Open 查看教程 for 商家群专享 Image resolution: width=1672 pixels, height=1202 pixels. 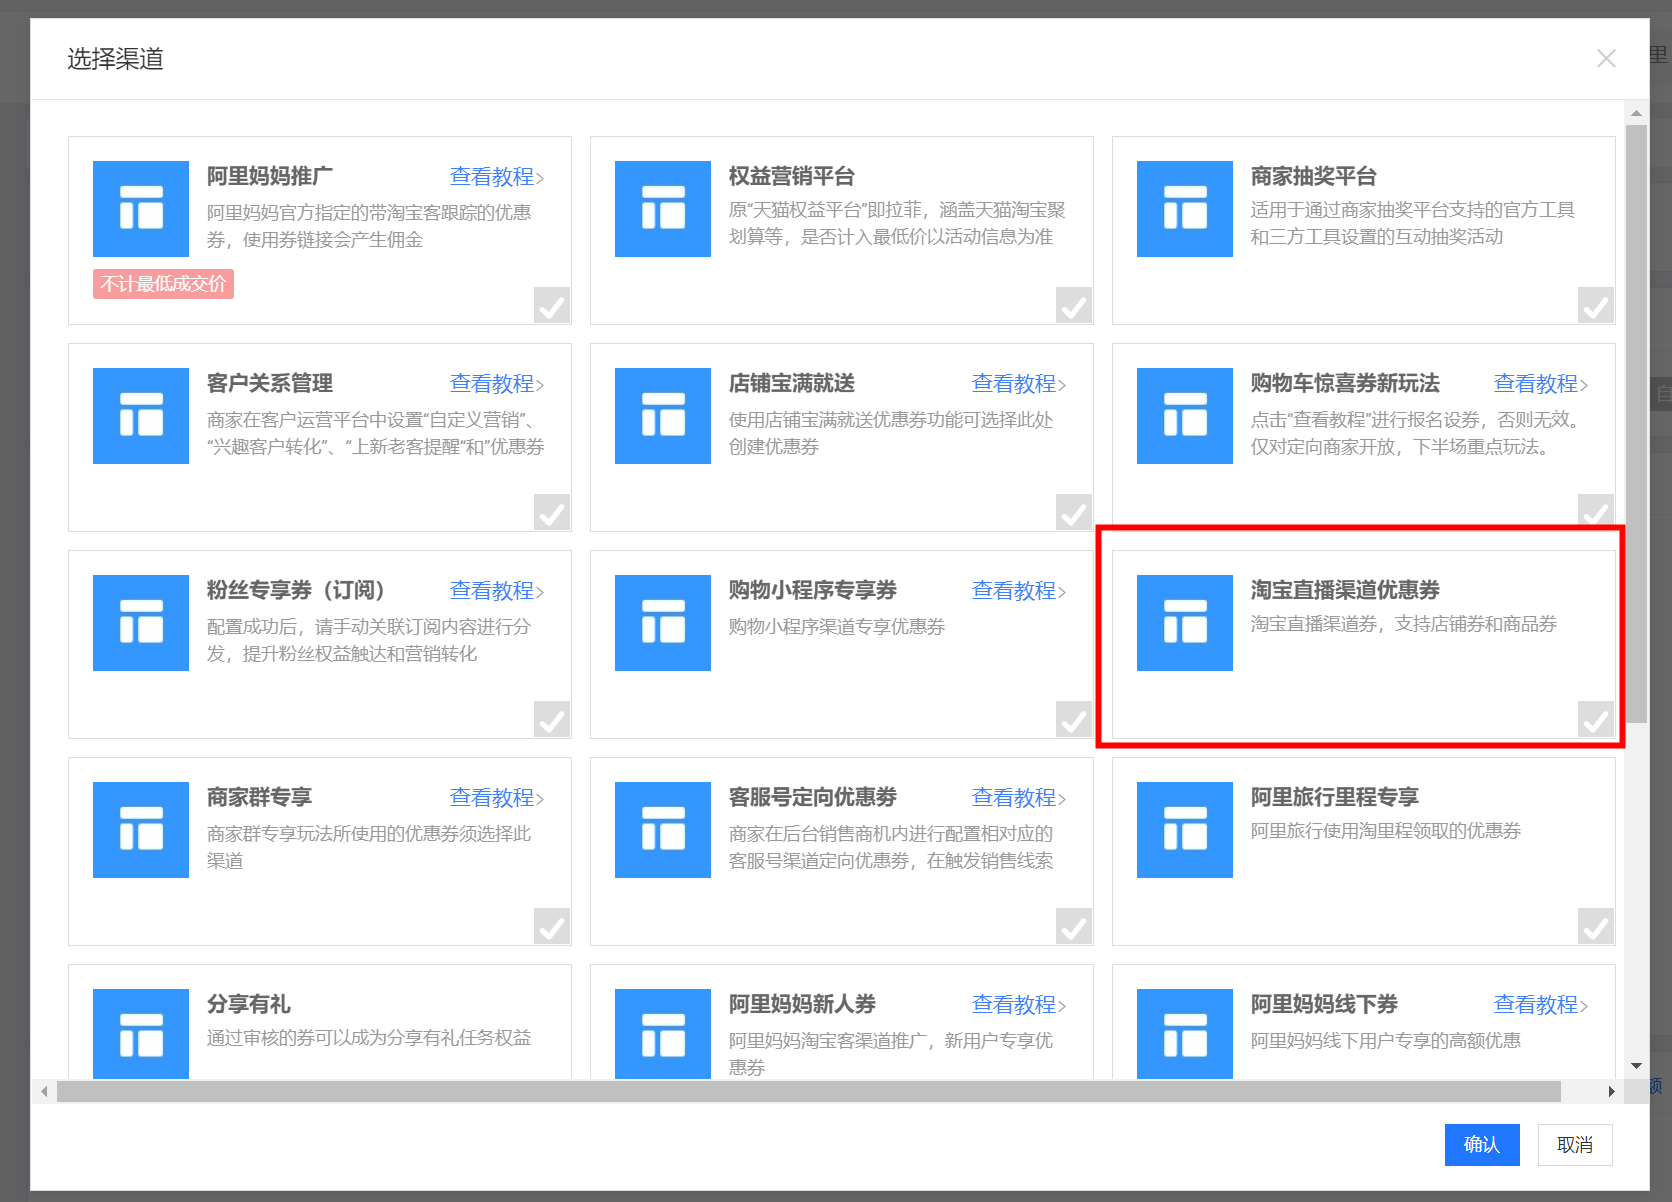point(497,798)
